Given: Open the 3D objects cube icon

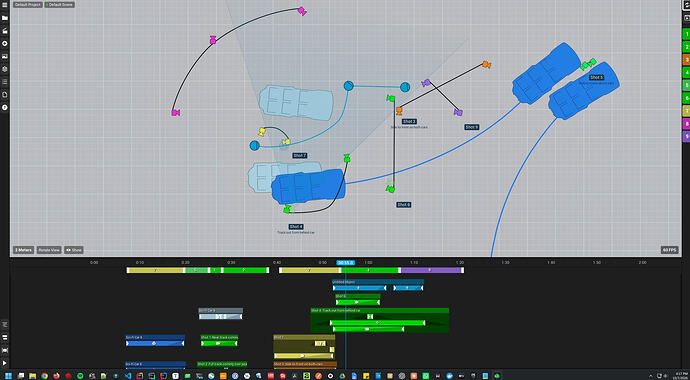Looking at the screenshot, I should click(x=5, y=69).
